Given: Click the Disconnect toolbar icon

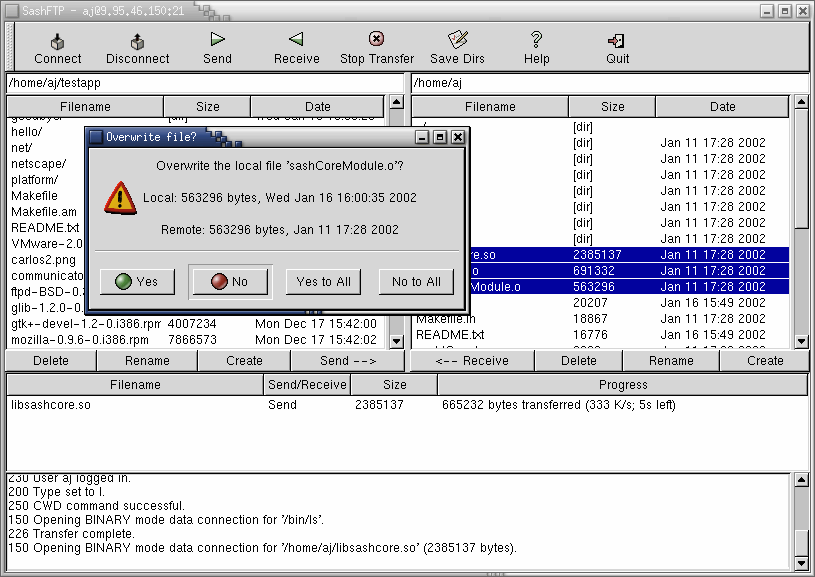Looking at the screenshot, I should [x=137, y=41].
